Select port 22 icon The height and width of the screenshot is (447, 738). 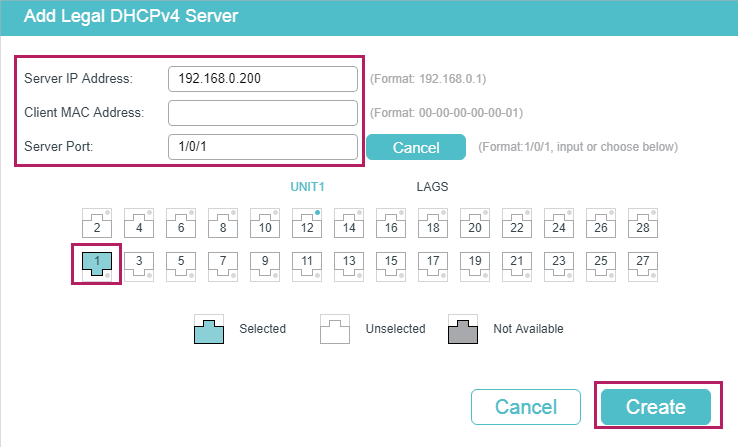tap(517, 223)
